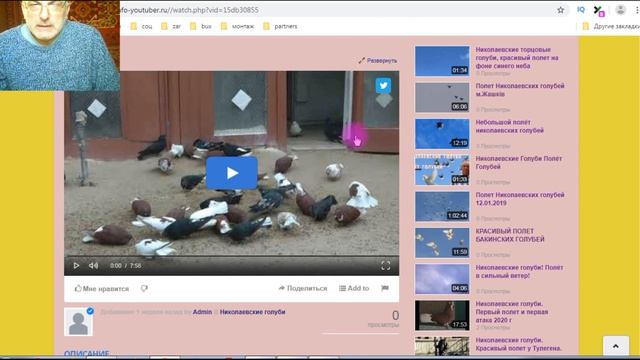Open the 'Николаевские голуби' category link

tap(252, 312)
